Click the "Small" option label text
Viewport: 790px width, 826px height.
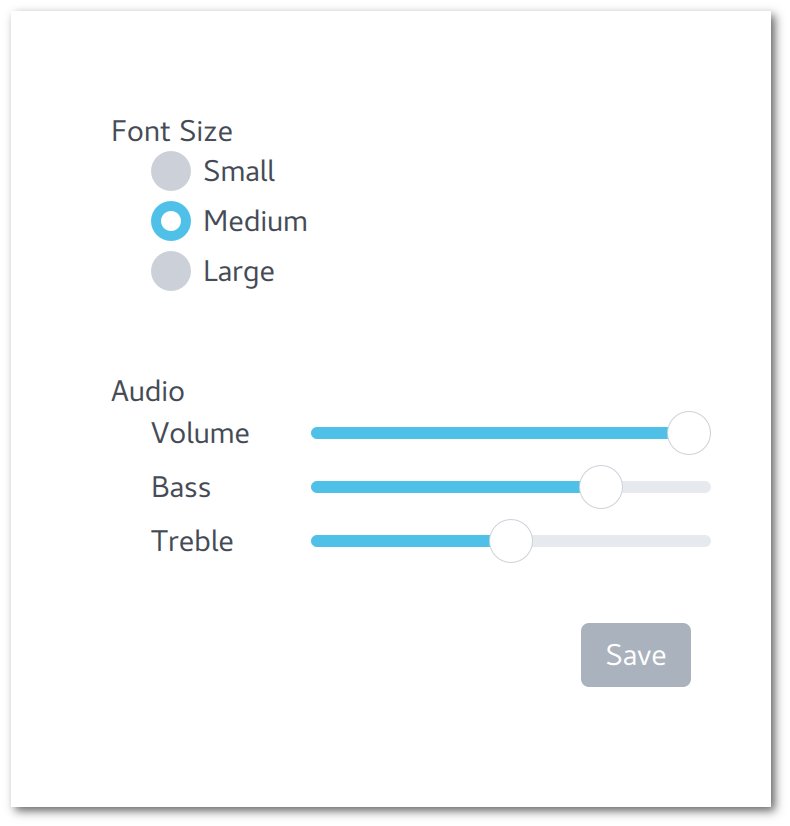pos(239,171)
